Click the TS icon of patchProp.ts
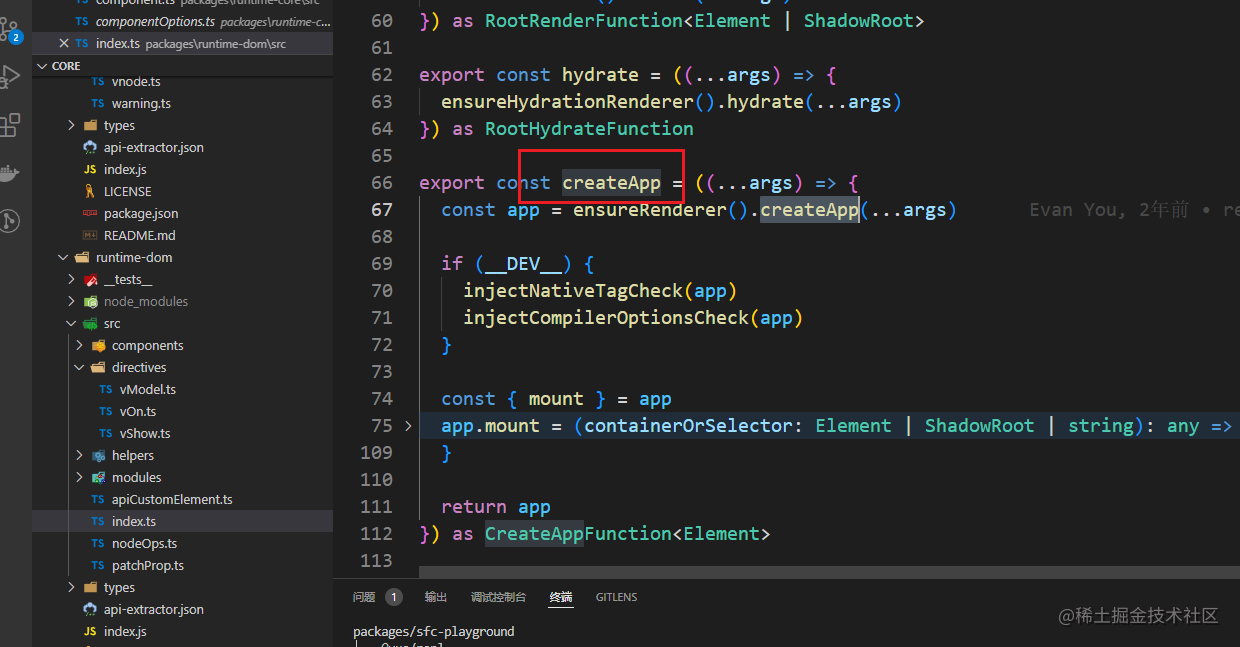The image size is (1240, 647). [x=98, y=566]
